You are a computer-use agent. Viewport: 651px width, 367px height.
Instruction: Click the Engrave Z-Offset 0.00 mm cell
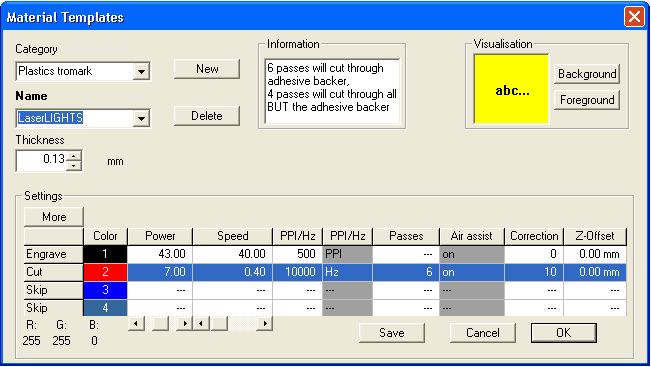pos(595,254)
